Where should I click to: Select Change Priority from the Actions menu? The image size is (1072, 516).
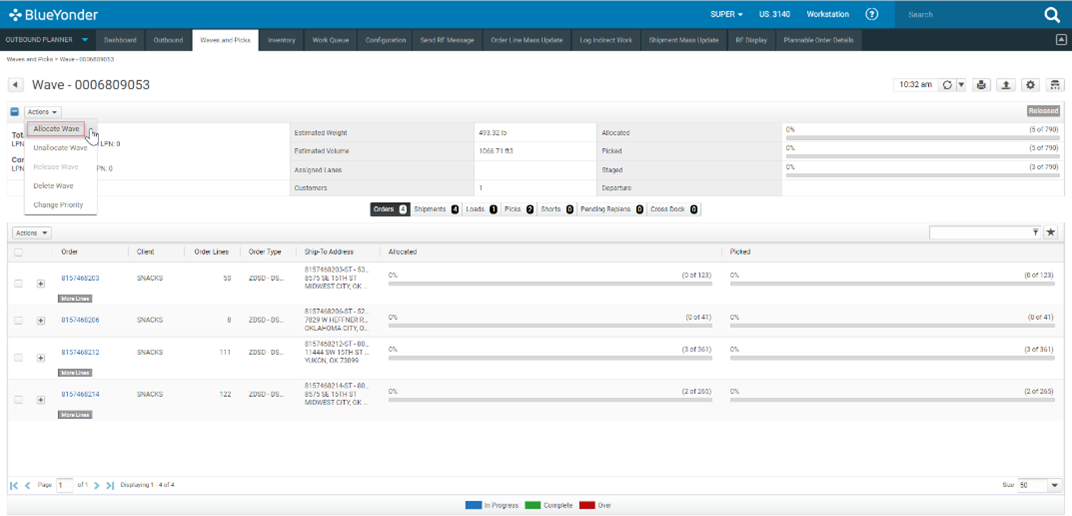point(58,205)
